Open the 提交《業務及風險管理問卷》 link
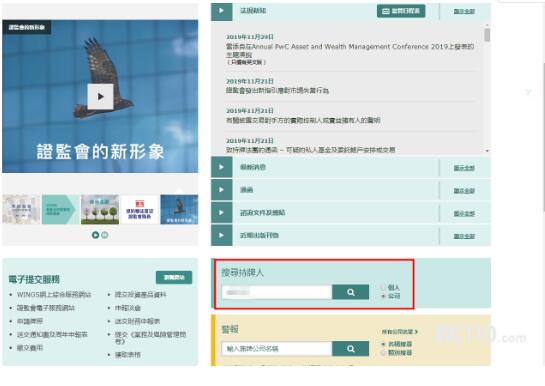 (x=151, y=338)
